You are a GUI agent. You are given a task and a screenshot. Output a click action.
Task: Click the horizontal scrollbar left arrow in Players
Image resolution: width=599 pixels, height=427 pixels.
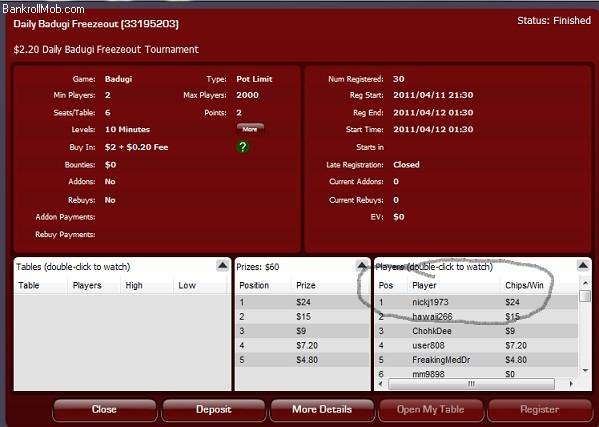(380, 384)
